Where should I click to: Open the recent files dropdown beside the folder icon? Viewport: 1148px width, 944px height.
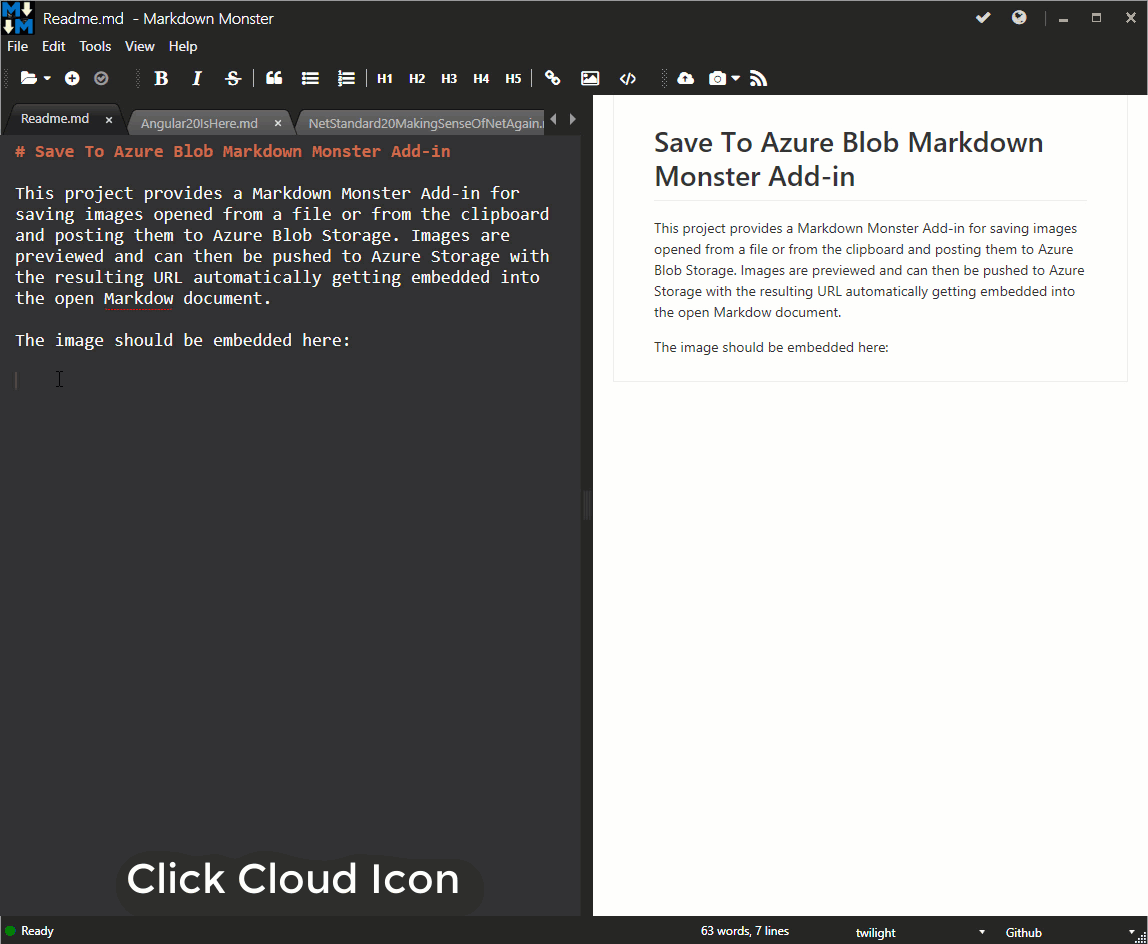tap(45, 78)
